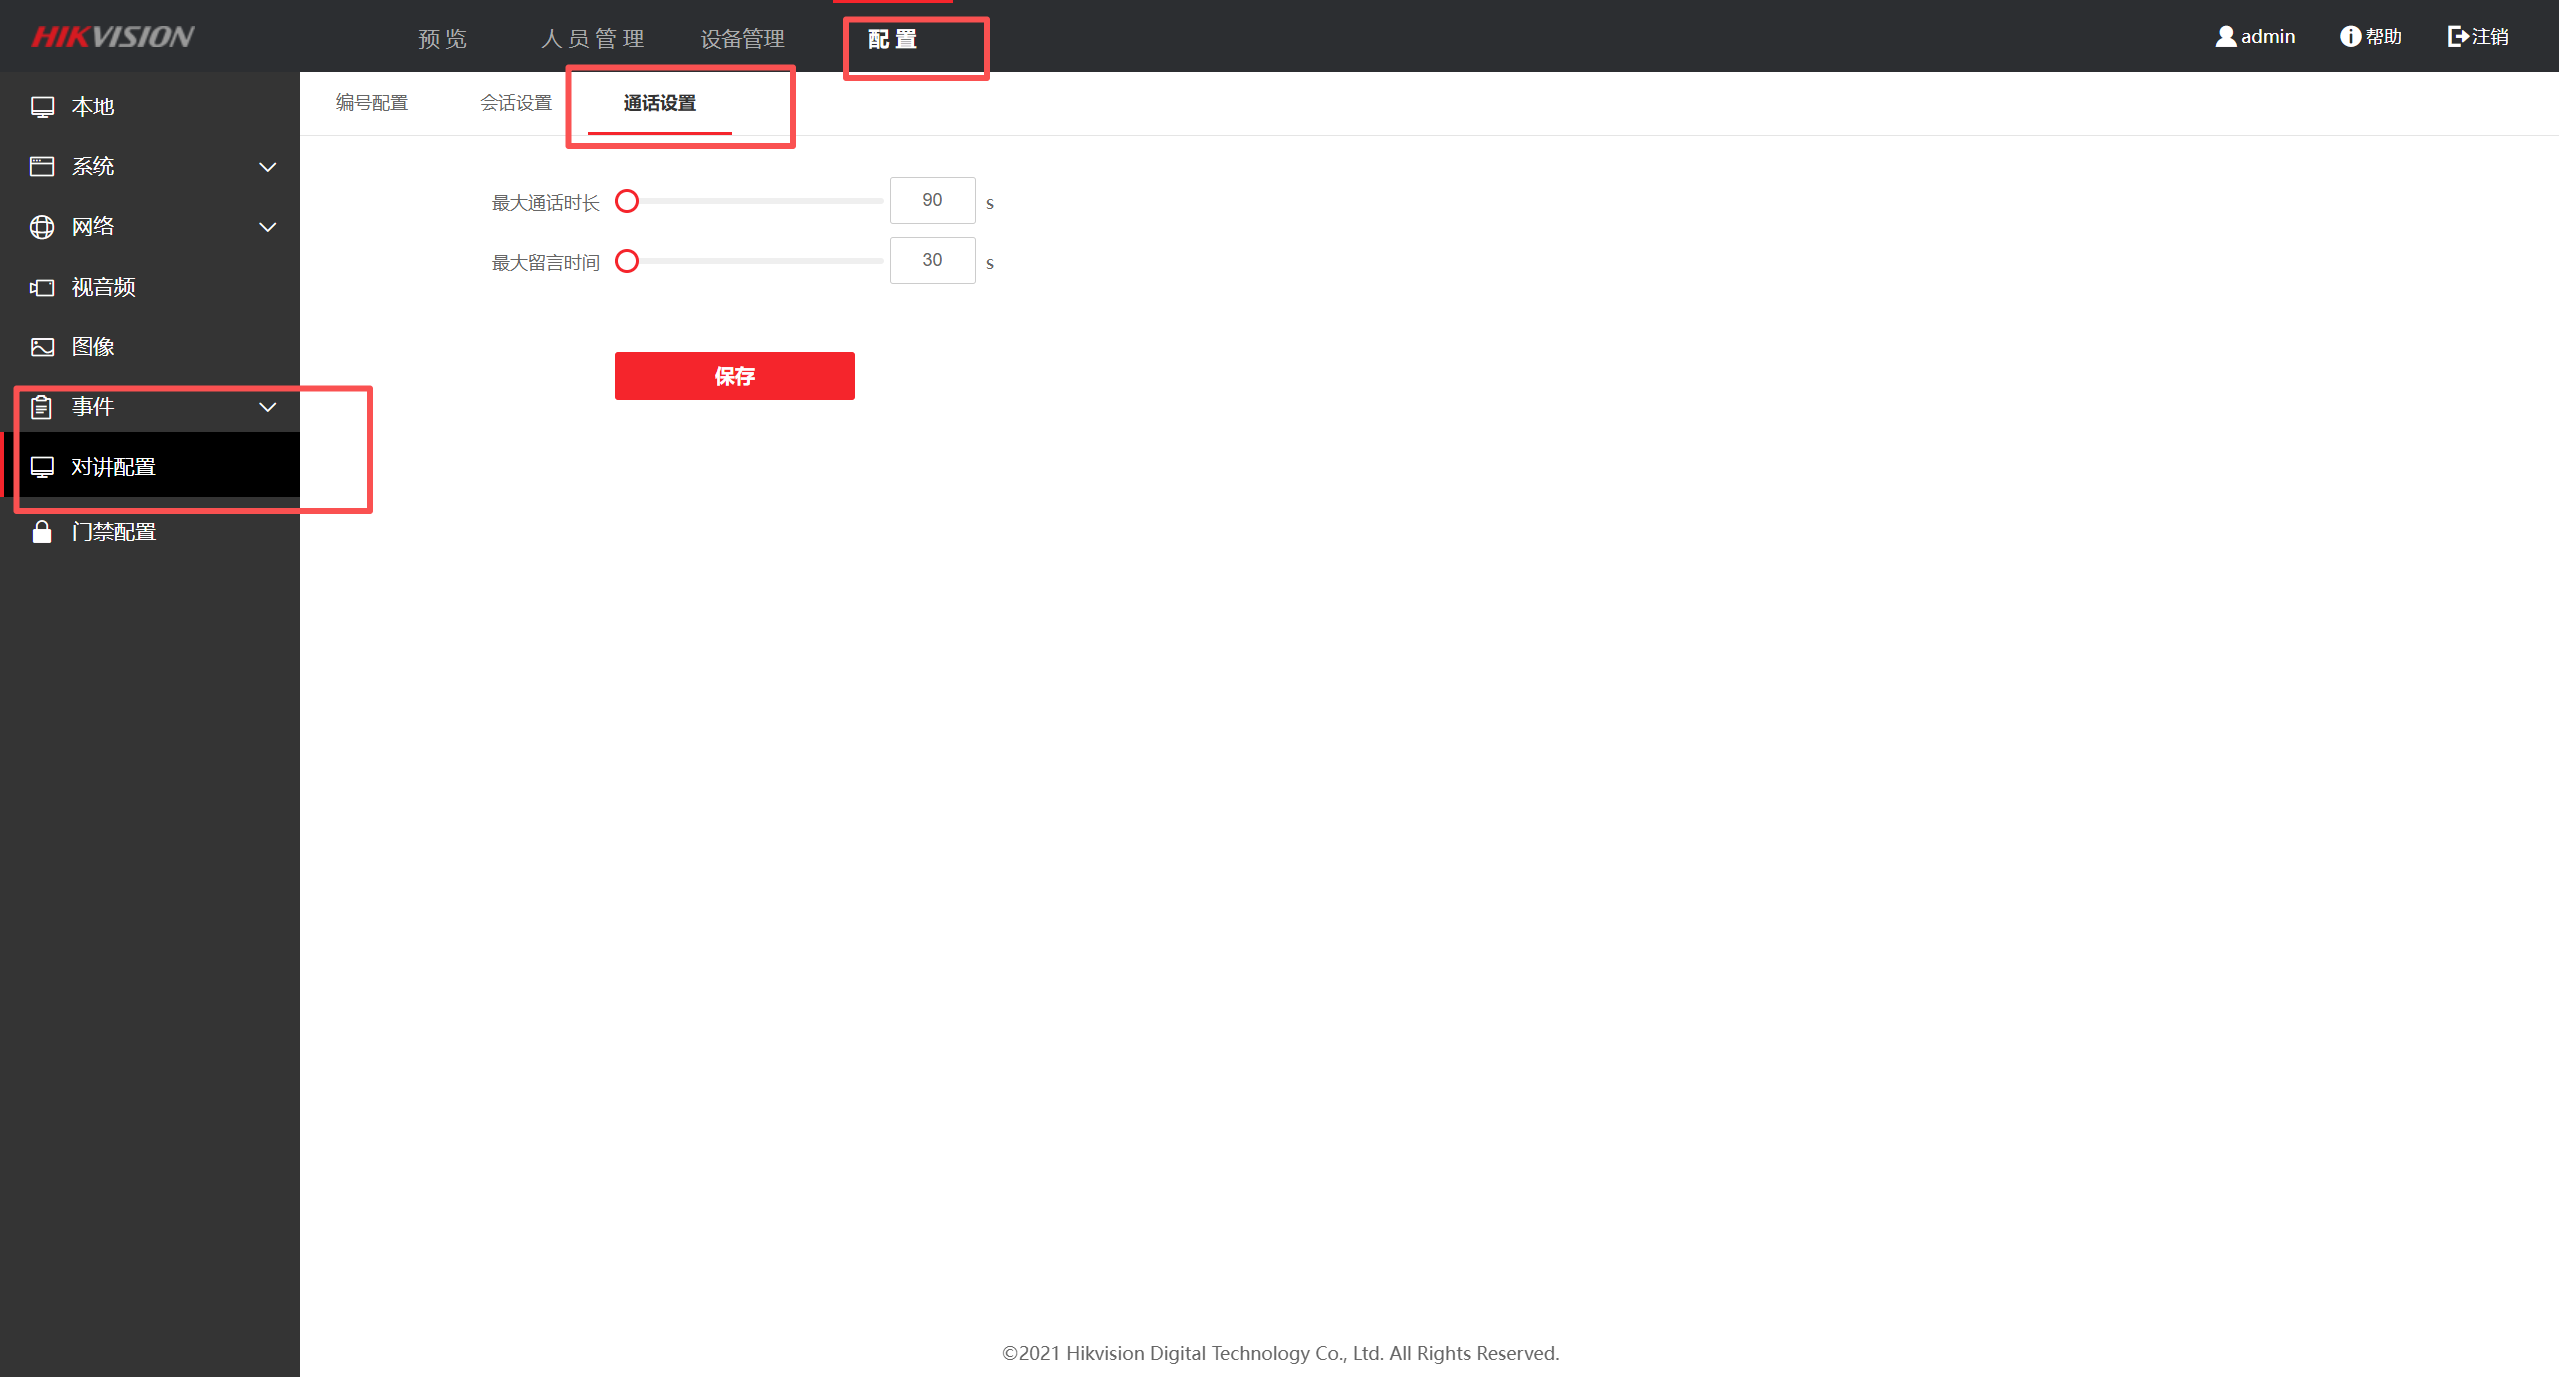Click the 最大通话时长 slider handle
The image size is (2559, 1383).
[x=627, y=202]
